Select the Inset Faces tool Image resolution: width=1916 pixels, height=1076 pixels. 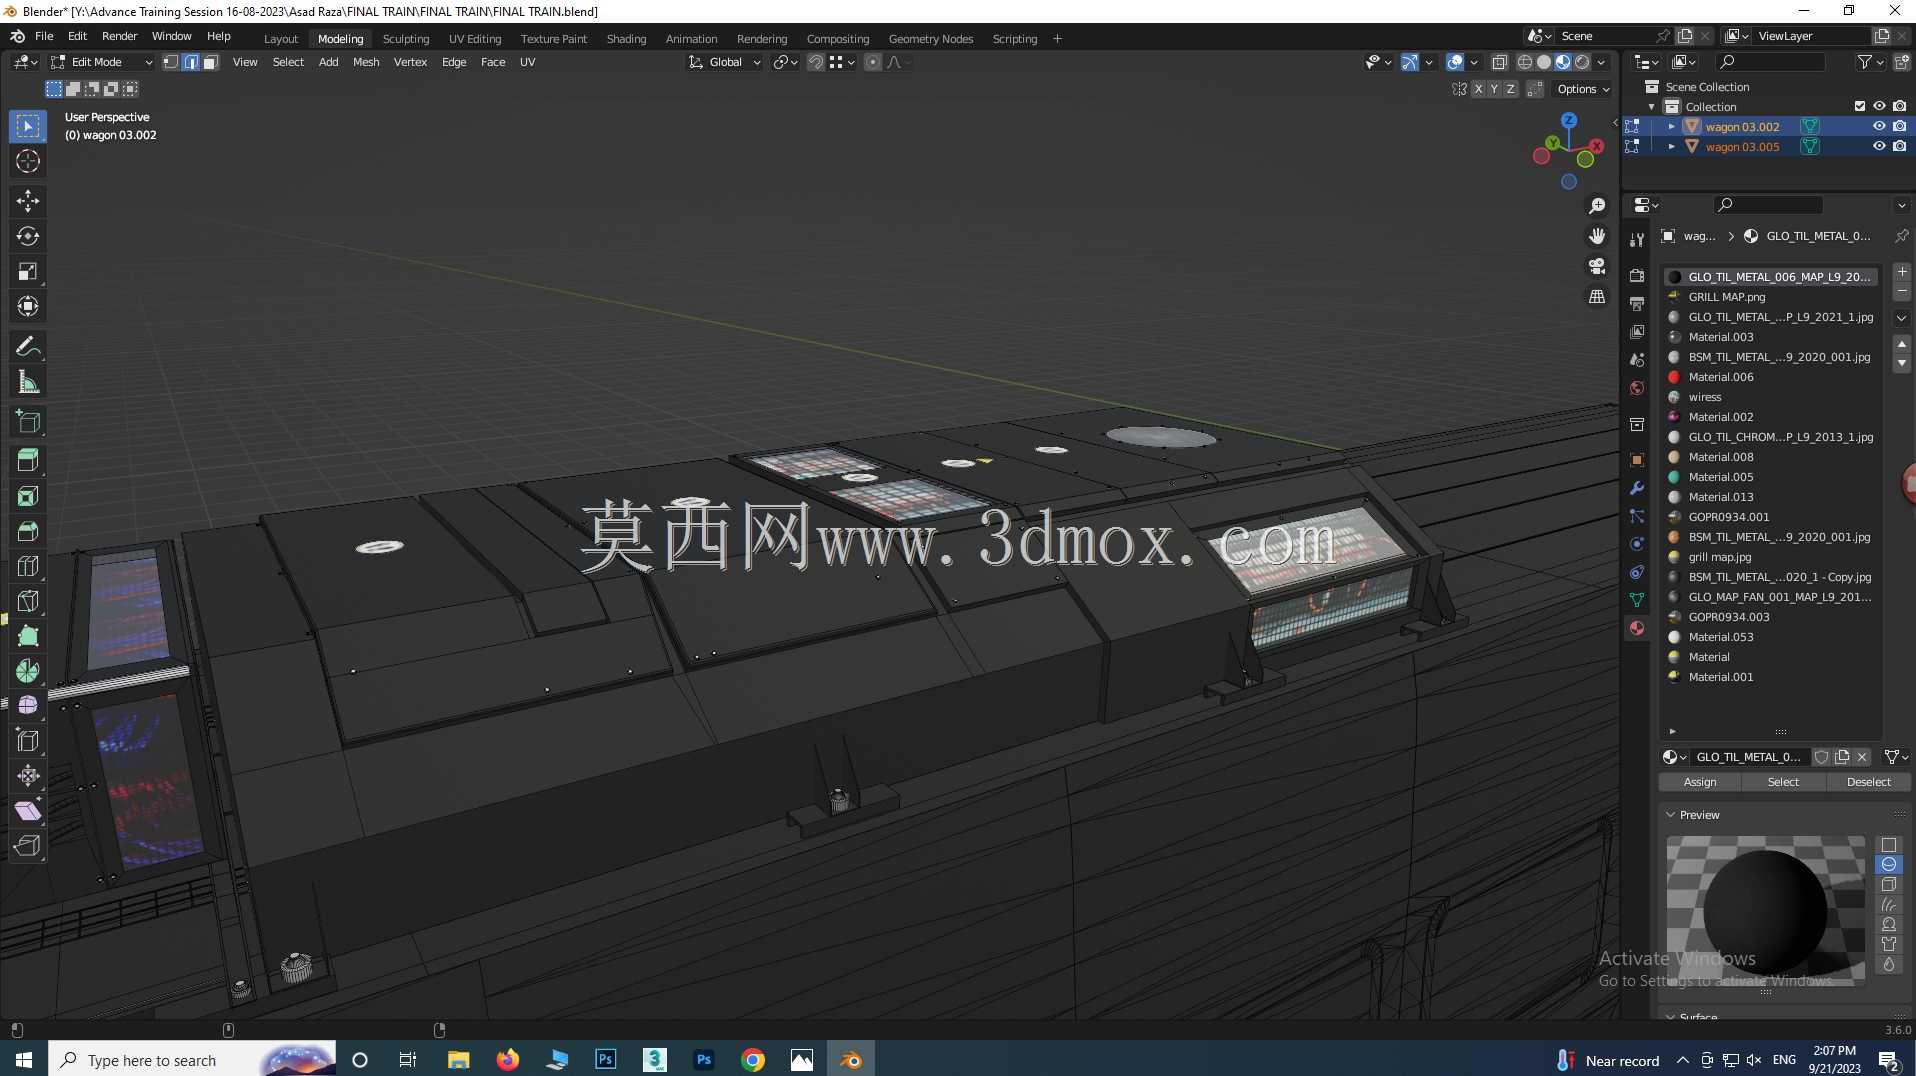[x=28, y=496]
